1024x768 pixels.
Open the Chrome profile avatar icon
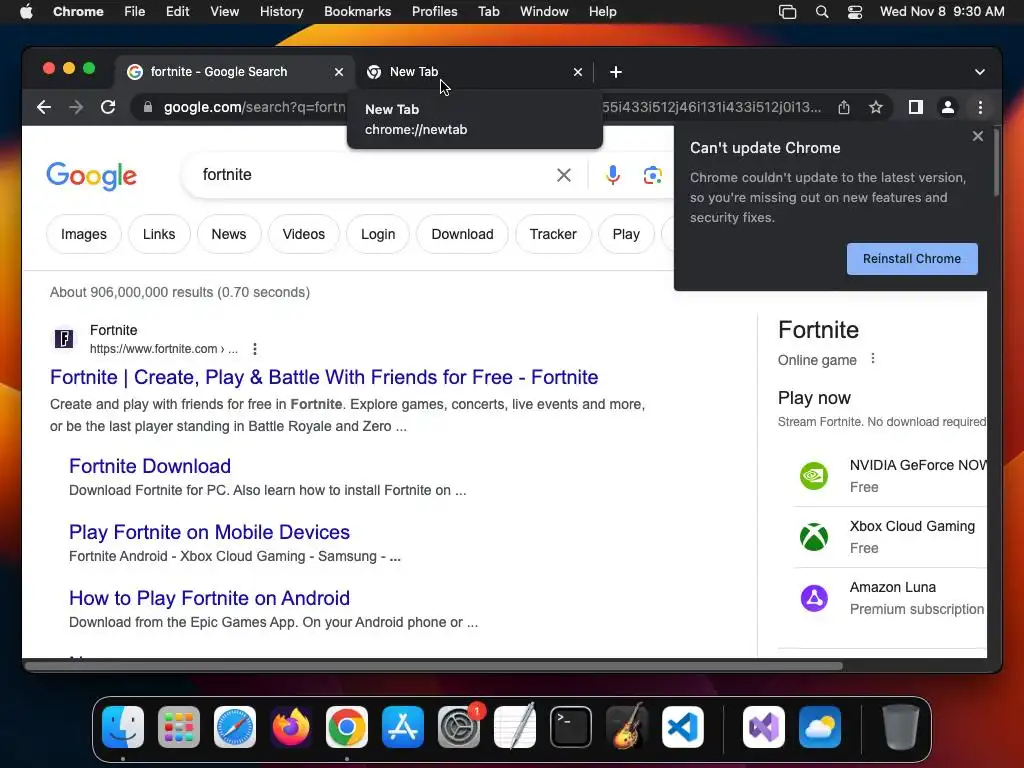coord(948,107)
